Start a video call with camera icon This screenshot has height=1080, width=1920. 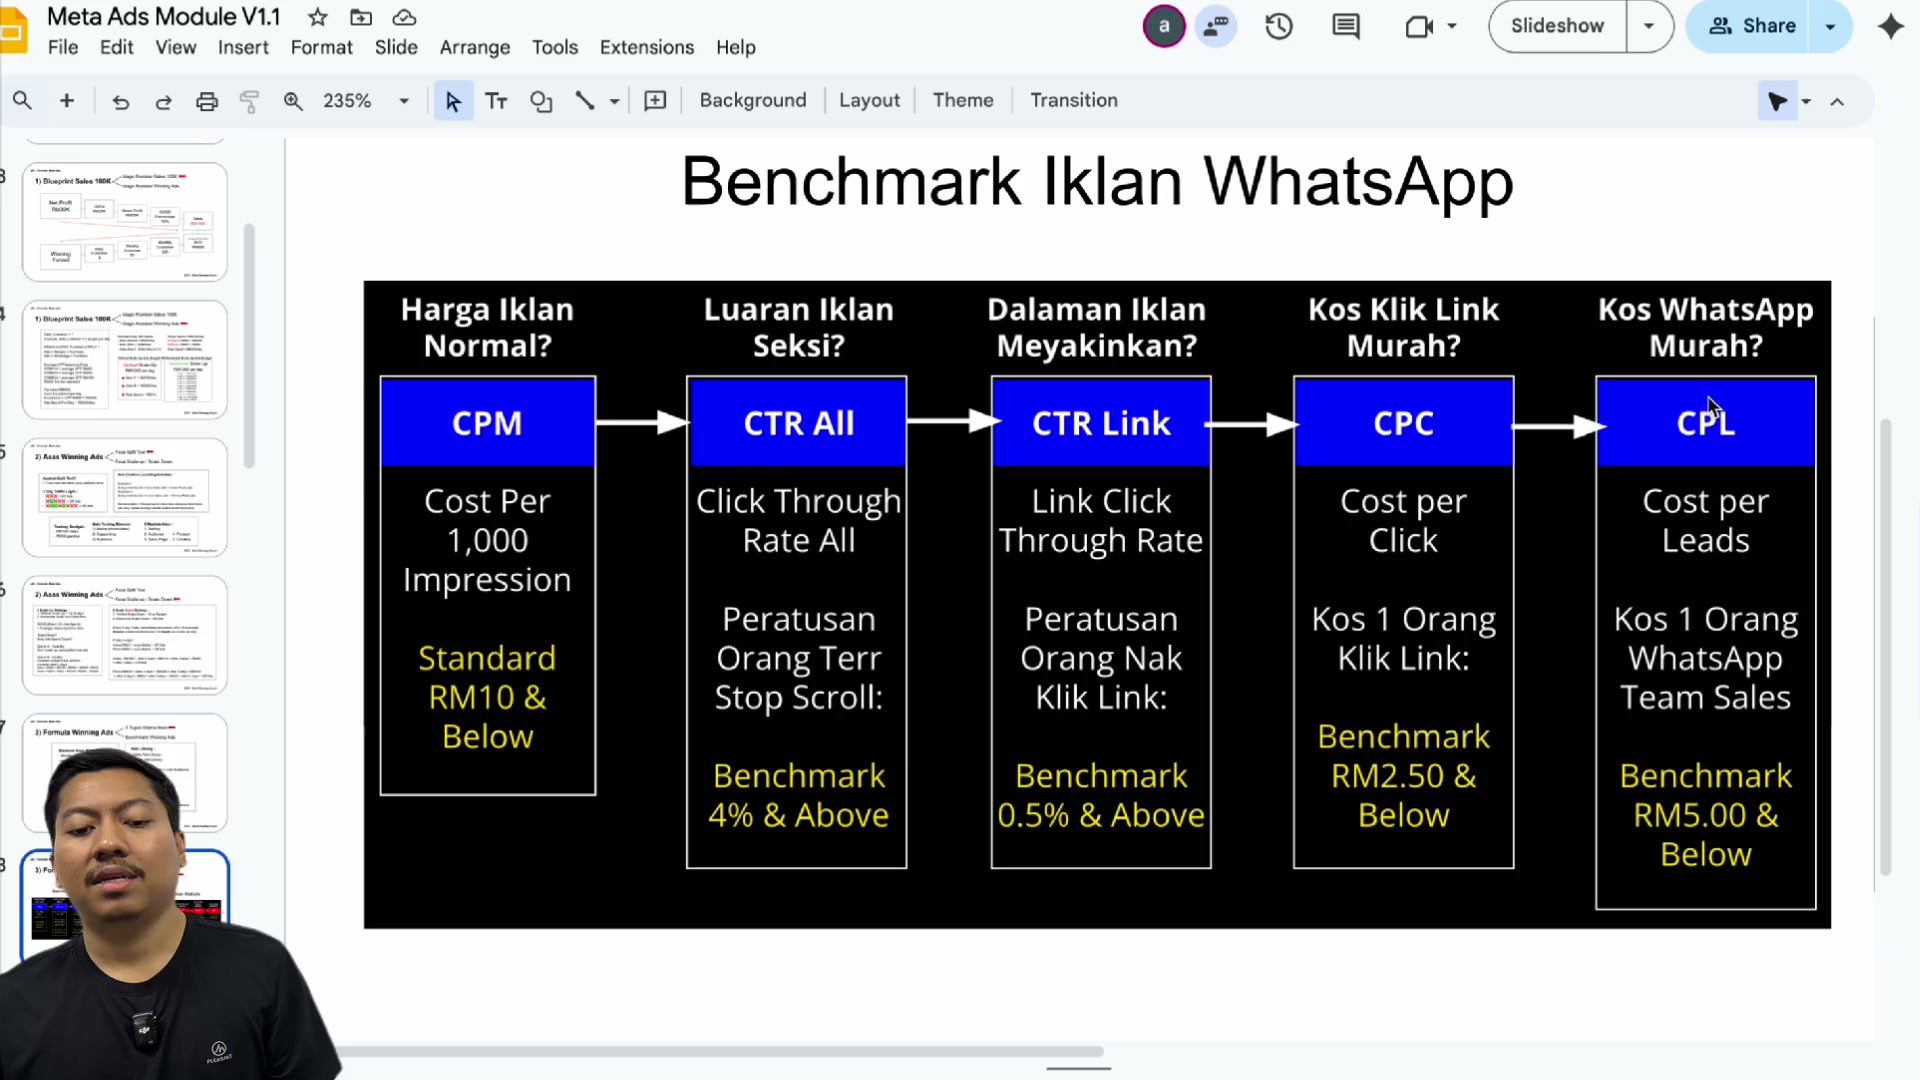point(1419,26)
